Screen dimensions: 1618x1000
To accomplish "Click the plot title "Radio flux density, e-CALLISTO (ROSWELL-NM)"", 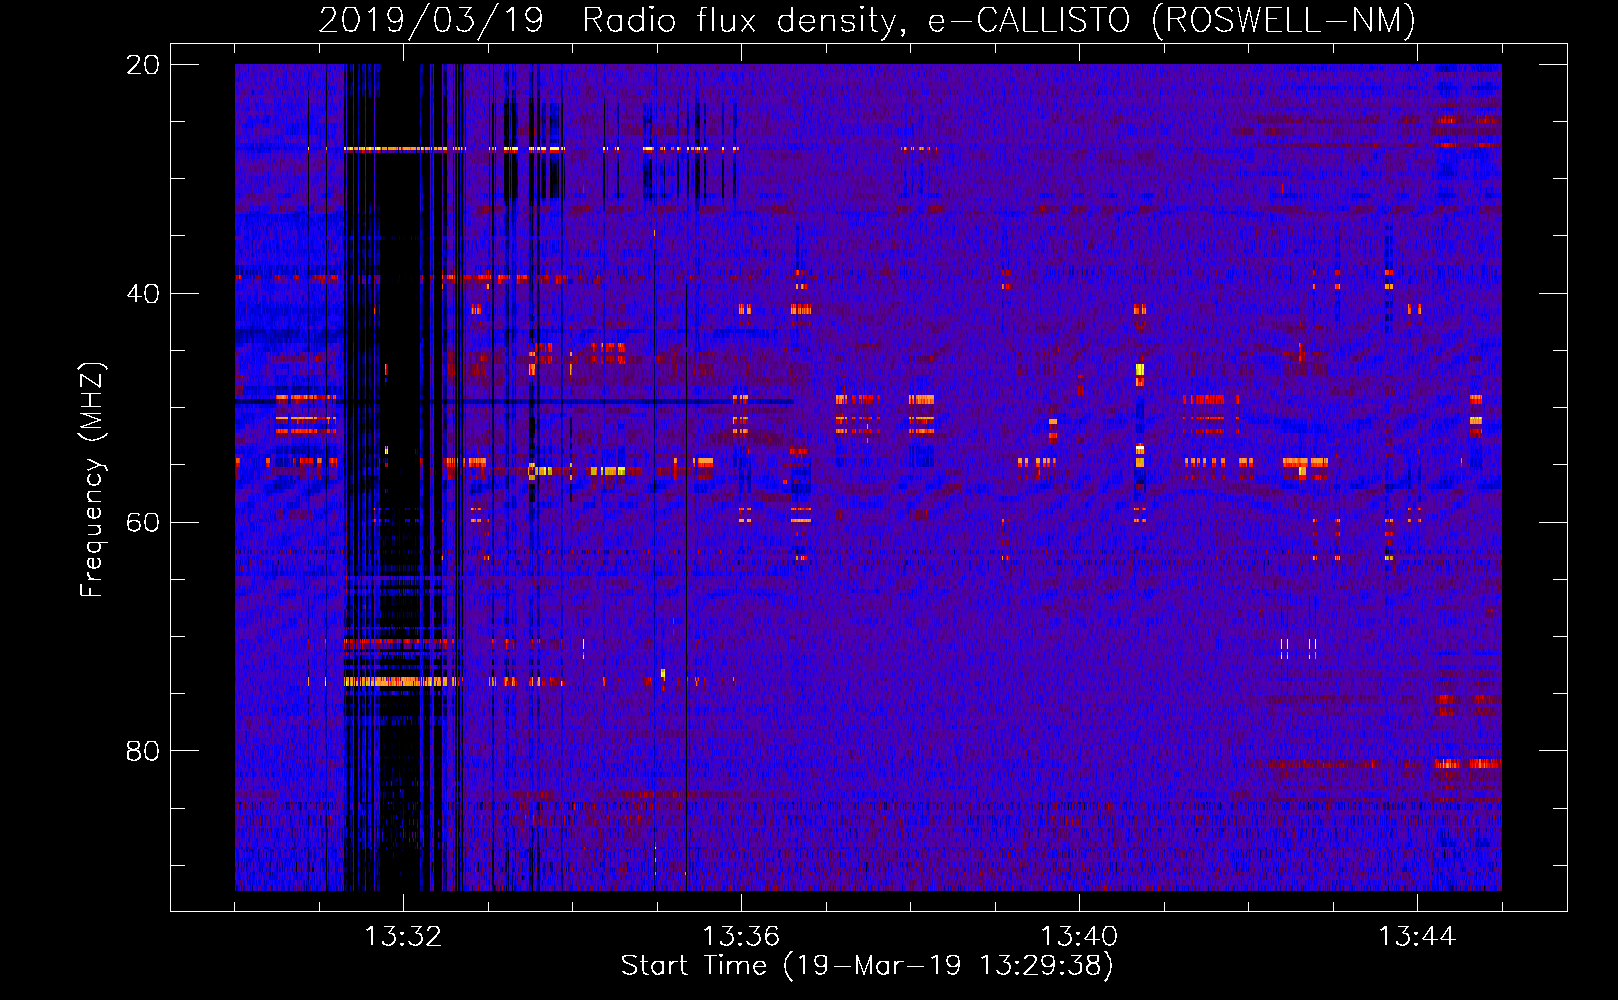I will click(x=999, y=21).
